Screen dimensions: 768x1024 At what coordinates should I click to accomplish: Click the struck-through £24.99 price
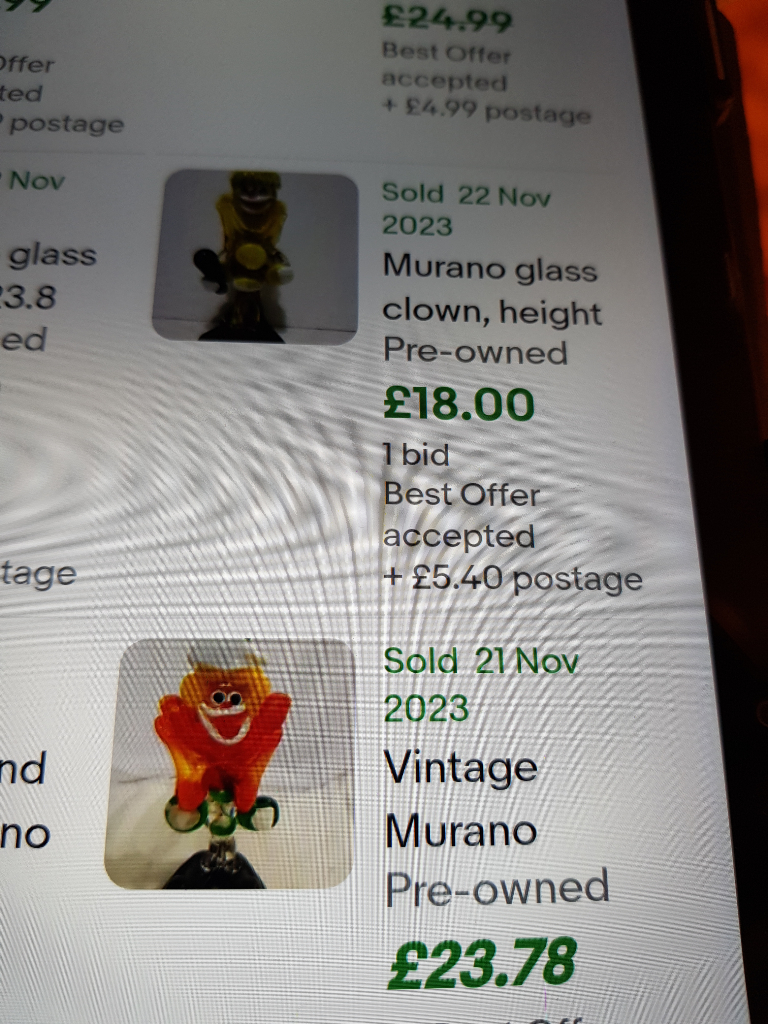(447, 17)
